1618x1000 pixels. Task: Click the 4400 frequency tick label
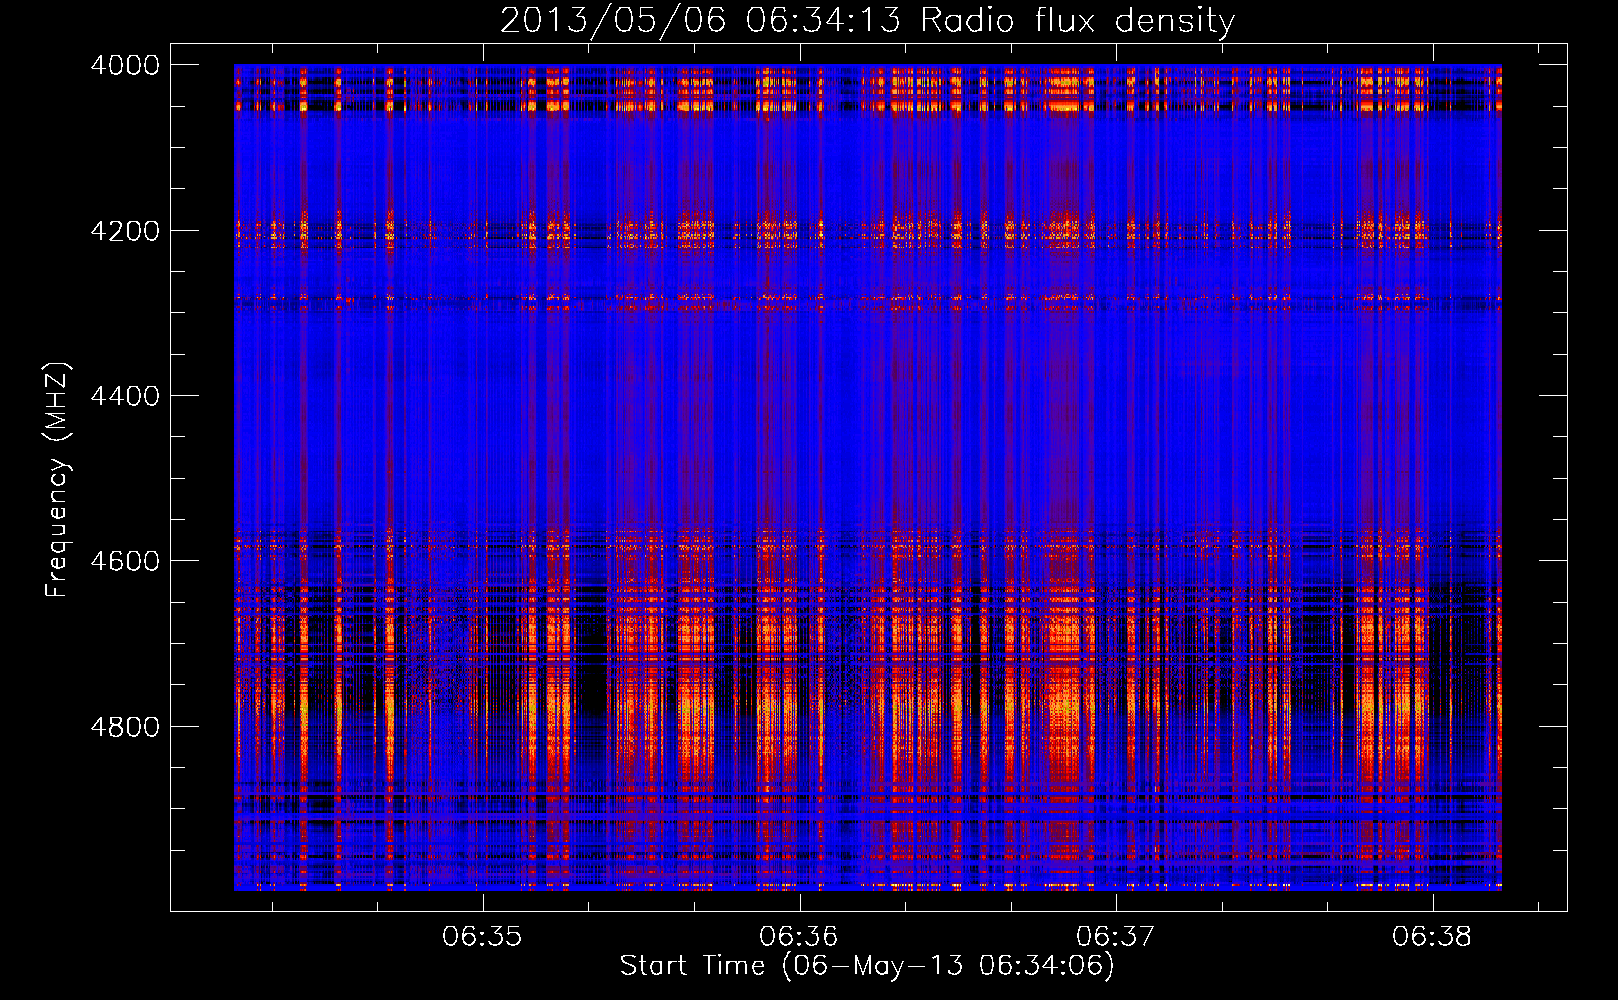(x=125, y=396)
